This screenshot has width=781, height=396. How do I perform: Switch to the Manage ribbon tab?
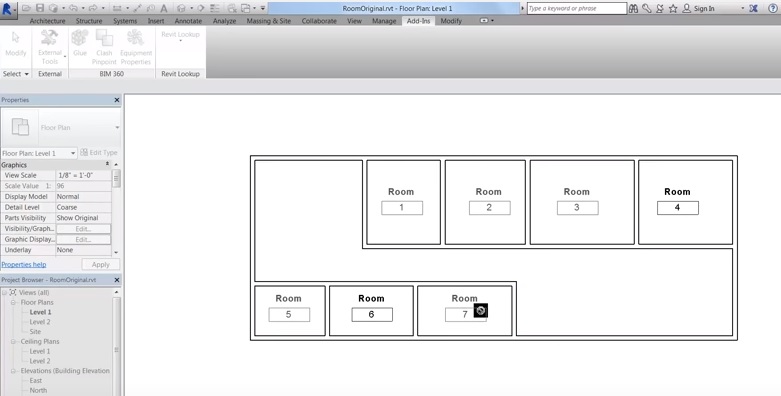(384, 21)
